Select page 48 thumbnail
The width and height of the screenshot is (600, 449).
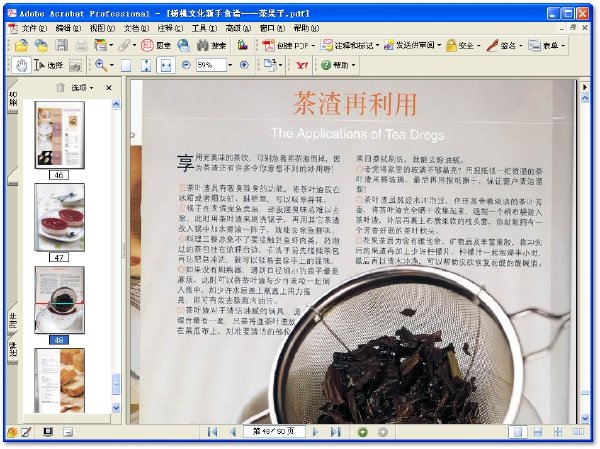pos(59,300)
